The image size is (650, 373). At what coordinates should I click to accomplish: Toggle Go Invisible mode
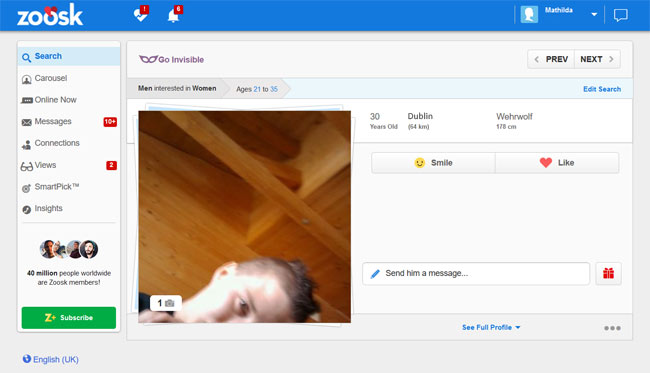click(171, 59)
